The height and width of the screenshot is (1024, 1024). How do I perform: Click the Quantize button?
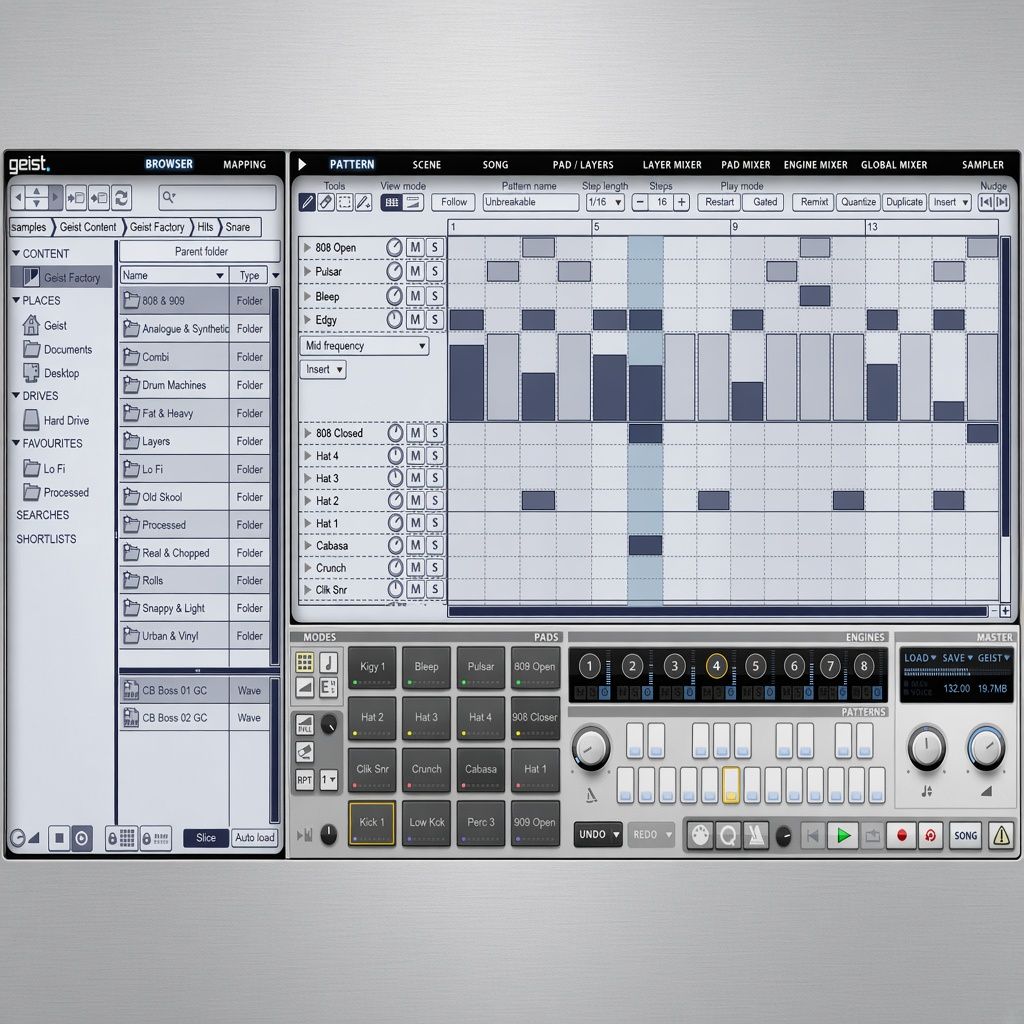[x=858, y=202]
